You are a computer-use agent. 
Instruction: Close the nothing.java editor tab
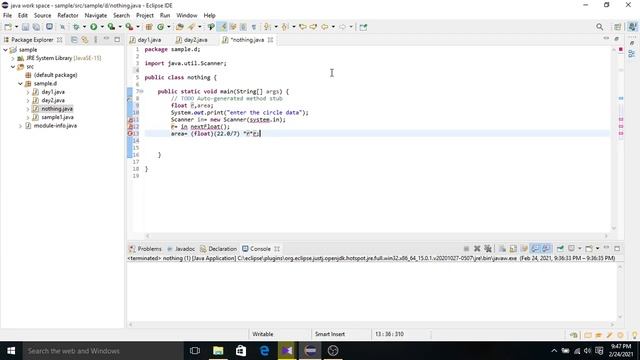(270, 40)
